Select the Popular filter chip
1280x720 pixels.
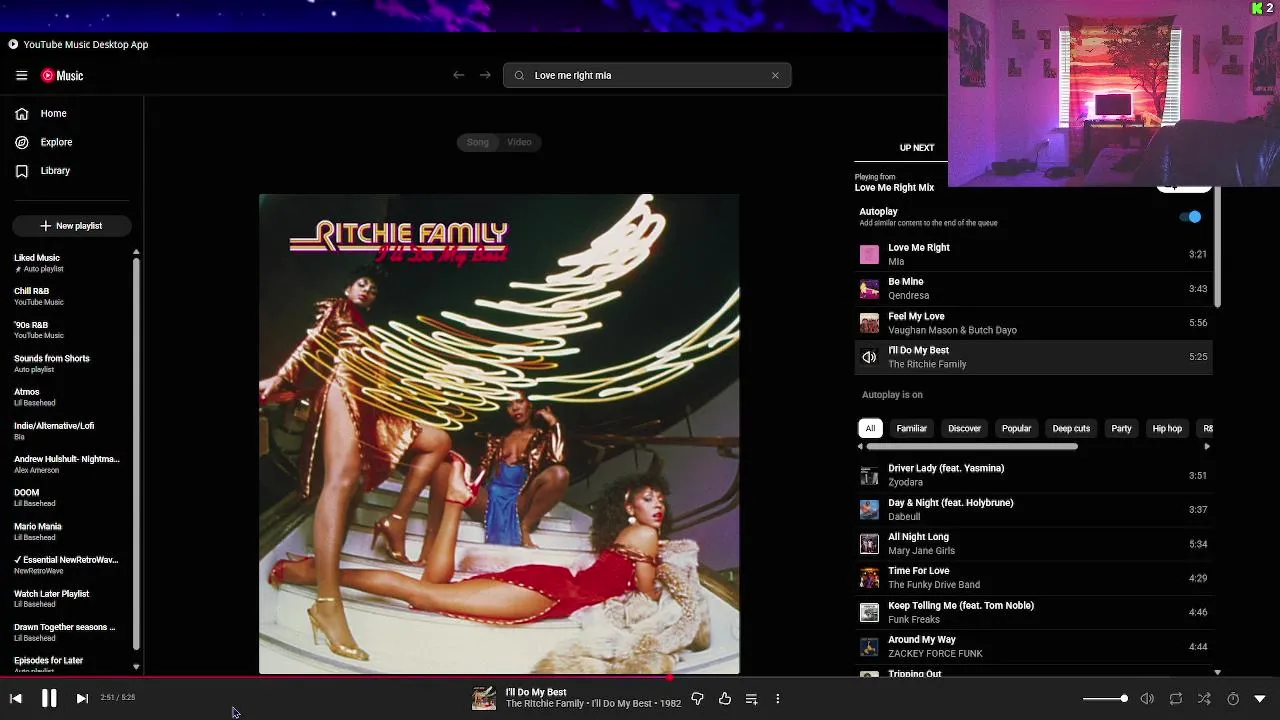pyautogui.click(x=1016, y=428)
